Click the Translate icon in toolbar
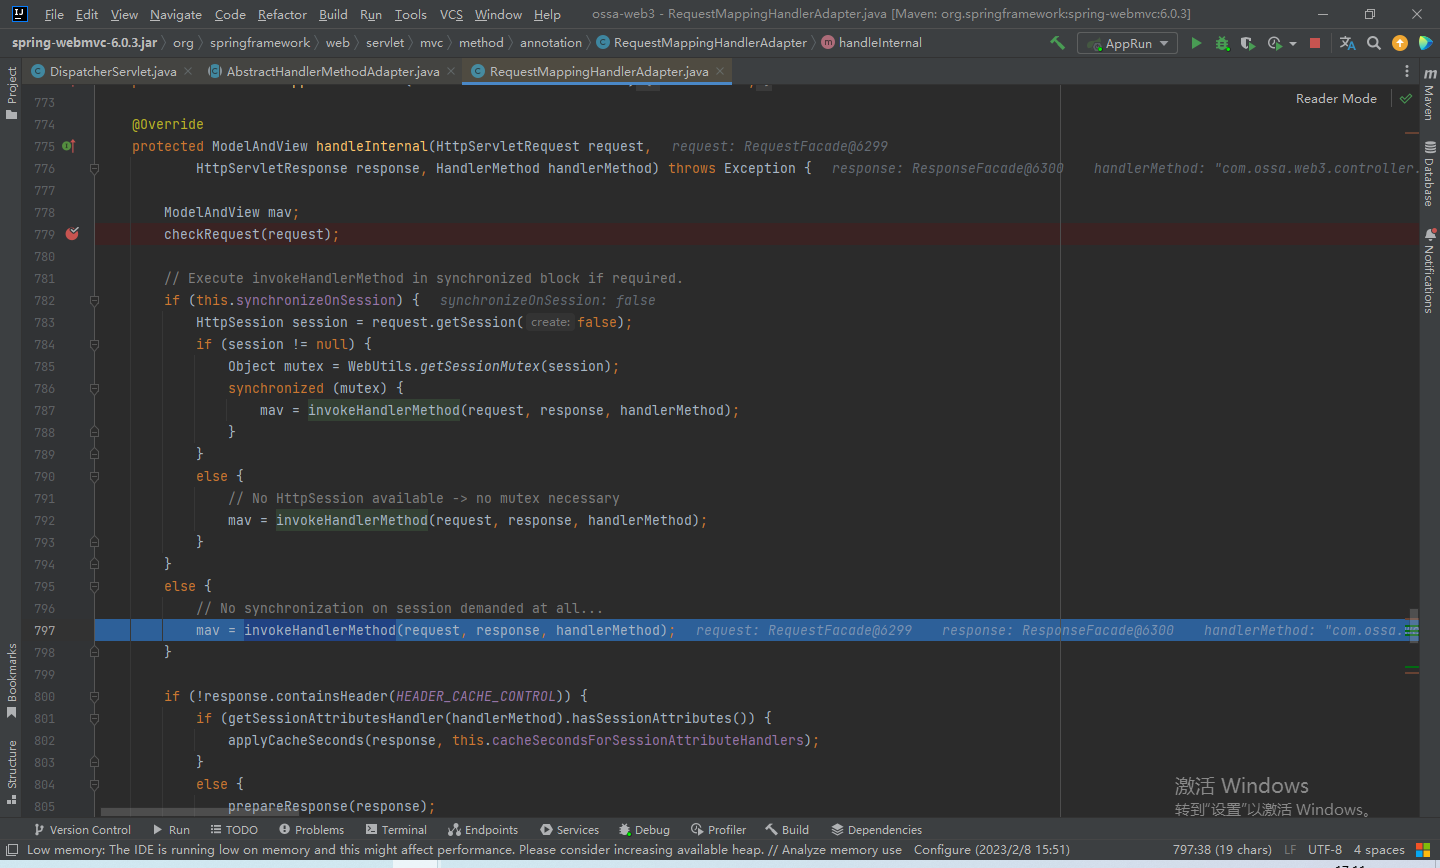This screenshot has height=868, width=1440. (1347, 43)
